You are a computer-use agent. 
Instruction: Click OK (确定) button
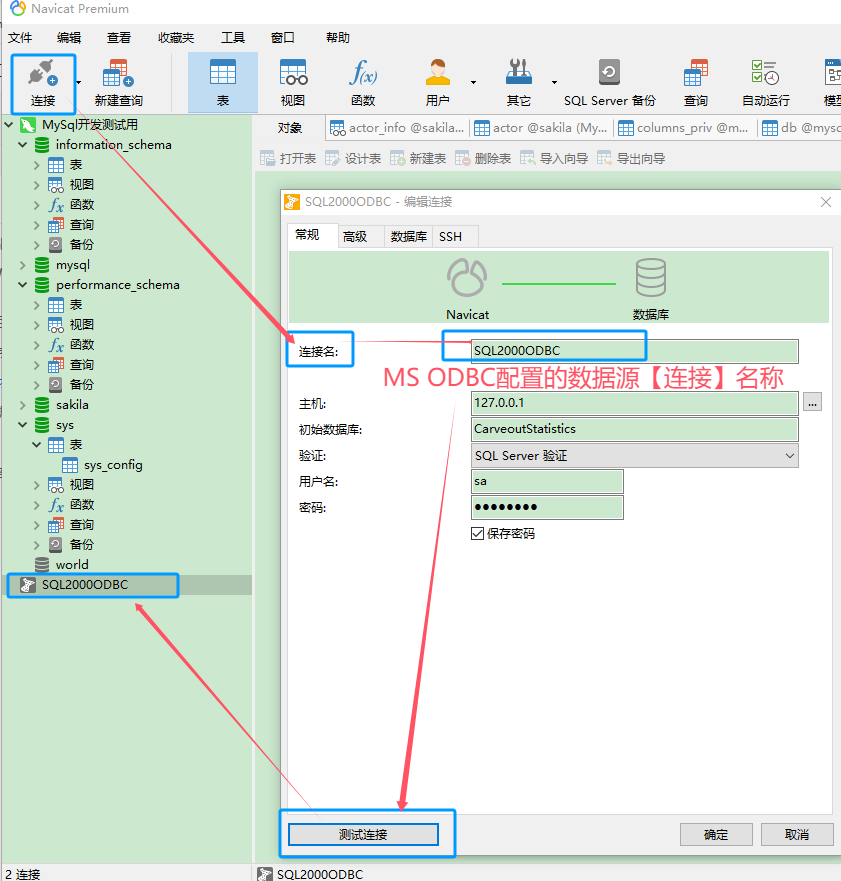pos(716,834)
